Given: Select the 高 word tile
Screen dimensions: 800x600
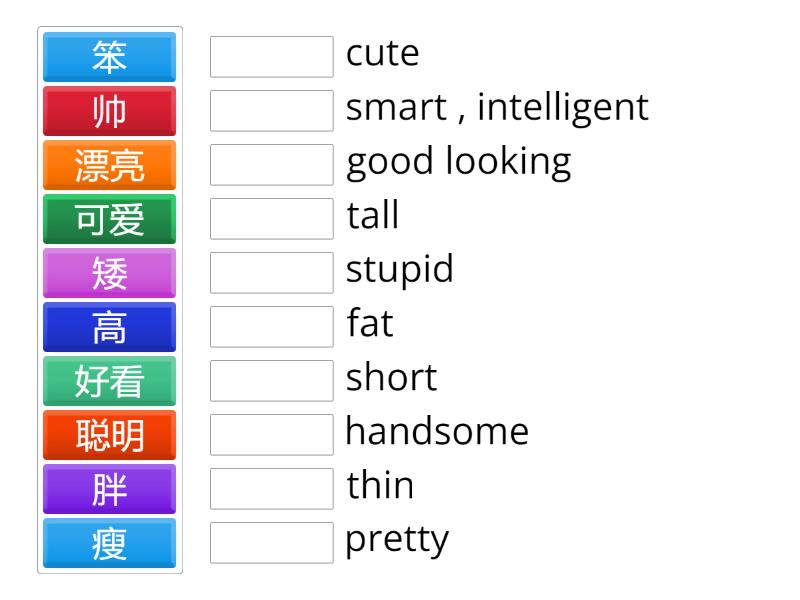Looking at the screenshot, I should [109, 327].
